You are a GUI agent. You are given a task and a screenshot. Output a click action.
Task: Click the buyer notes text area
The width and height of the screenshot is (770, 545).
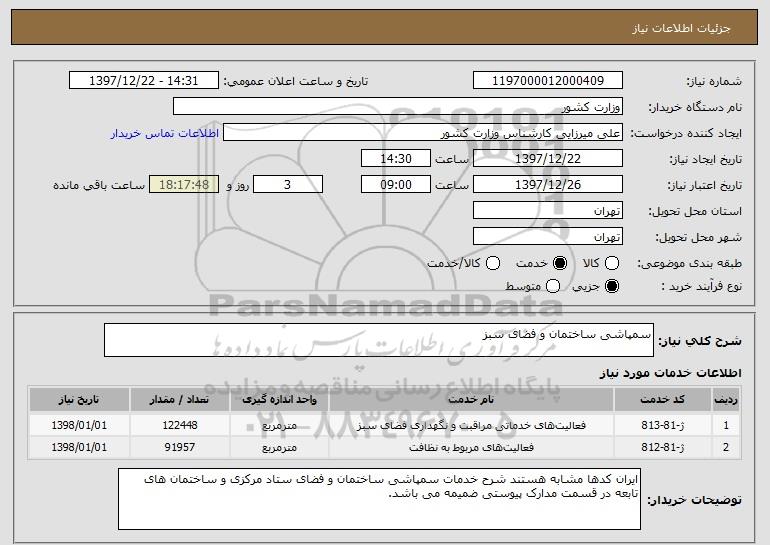(379, 499)
